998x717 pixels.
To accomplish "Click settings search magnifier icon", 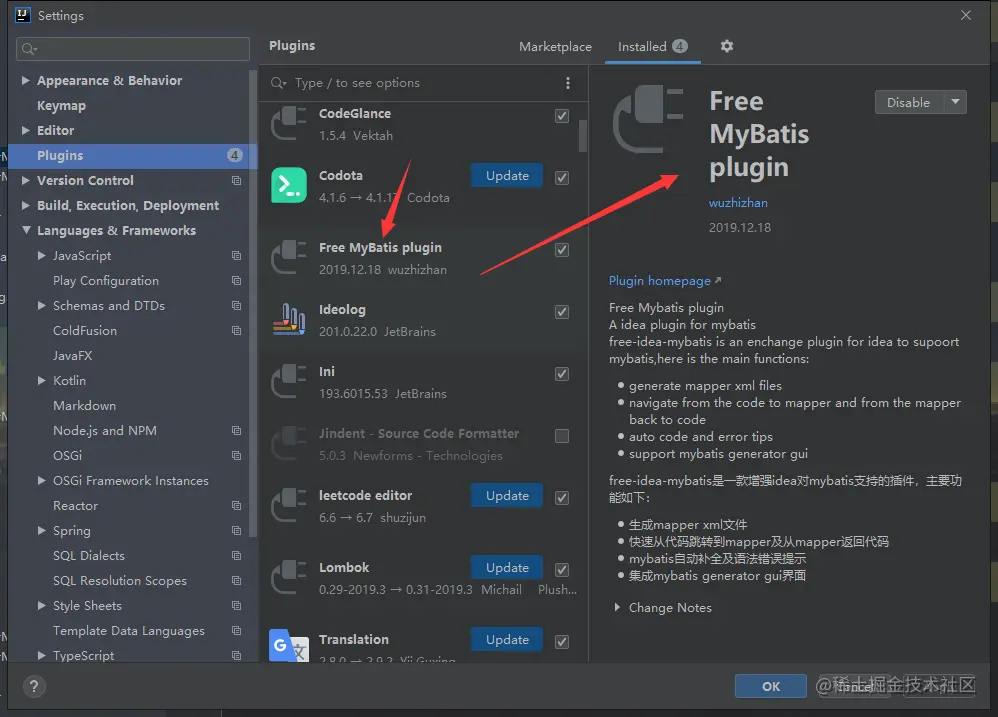I will click(29, 49).
